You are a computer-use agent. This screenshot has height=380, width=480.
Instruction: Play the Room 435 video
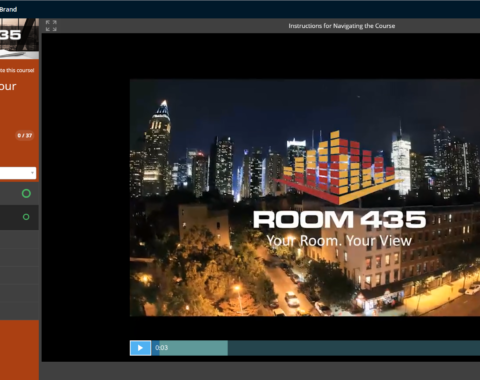tap(140, 348)
